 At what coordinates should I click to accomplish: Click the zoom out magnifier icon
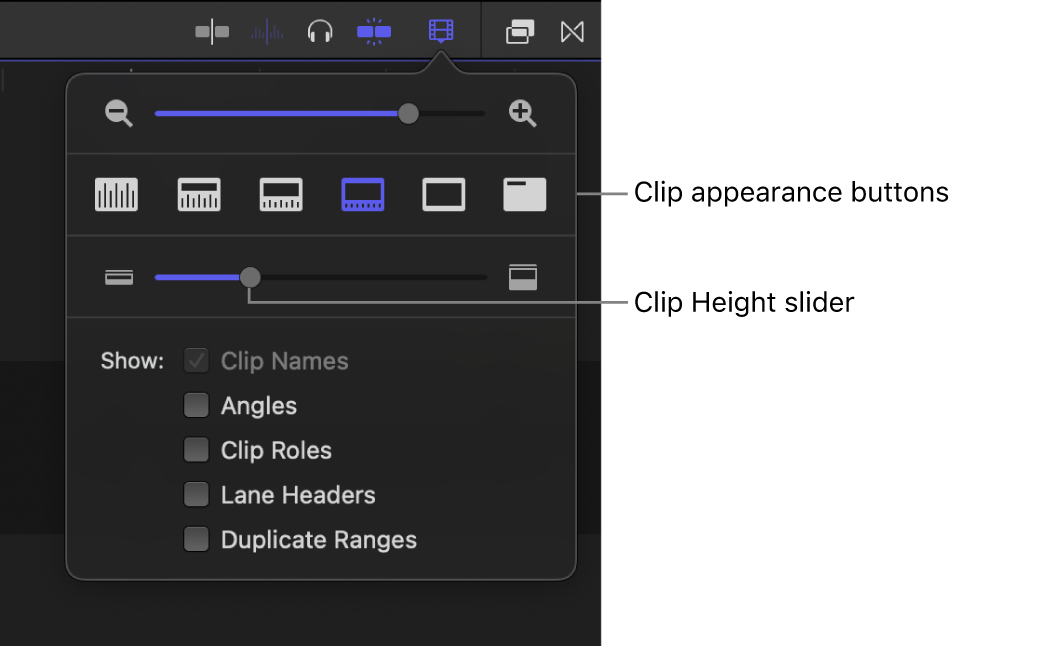(x=118, y=113)
